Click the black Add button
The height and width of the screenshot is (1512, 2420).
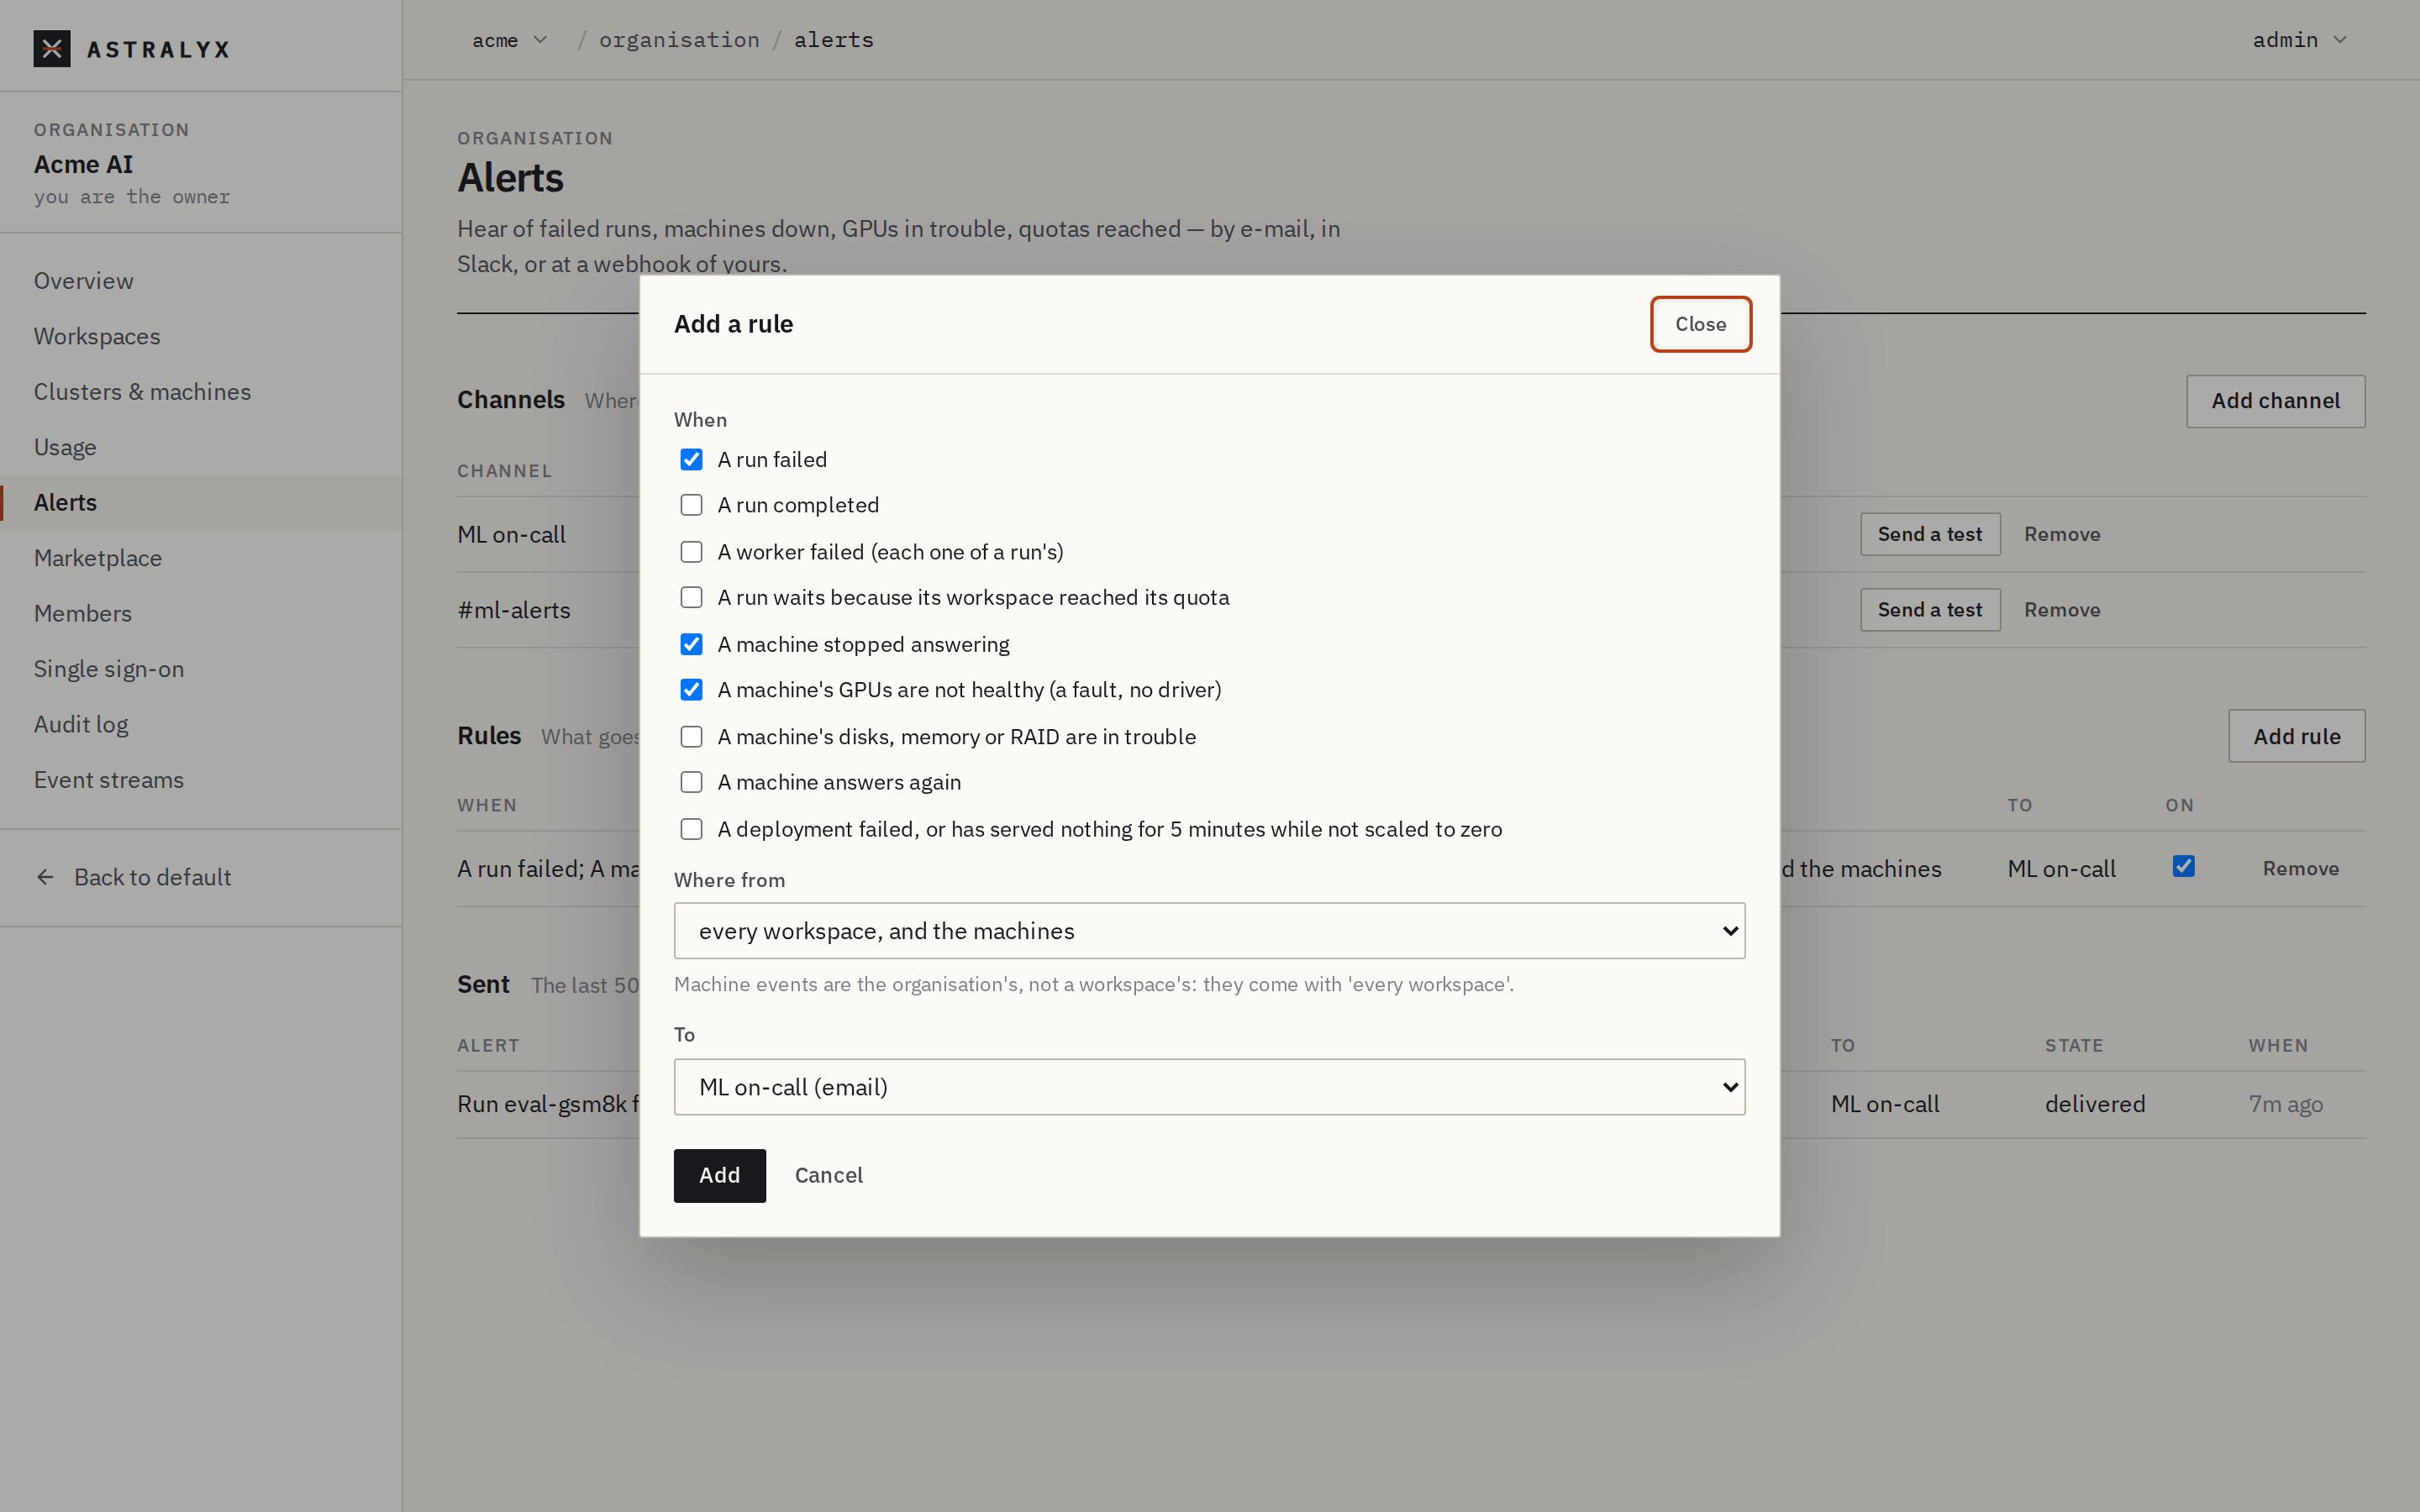point(719,1175)
